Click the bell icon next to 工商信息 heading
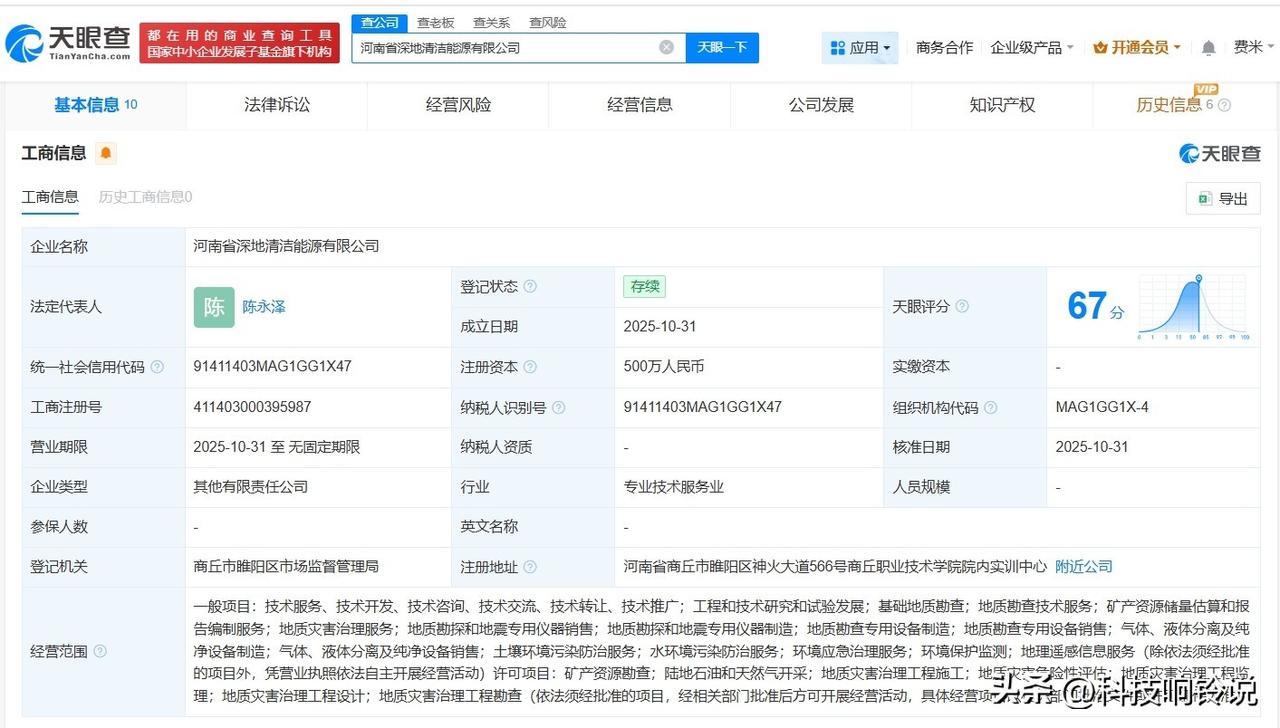The height and width of the screenshot is (728, 1280). click(105, 153)
